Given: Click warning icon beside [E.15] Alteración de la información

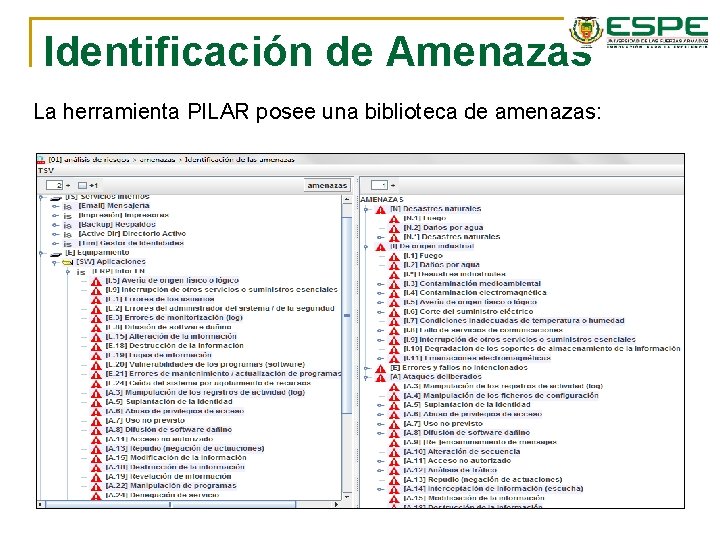Looking at the screenshot, I should click(x=96, y=337).
